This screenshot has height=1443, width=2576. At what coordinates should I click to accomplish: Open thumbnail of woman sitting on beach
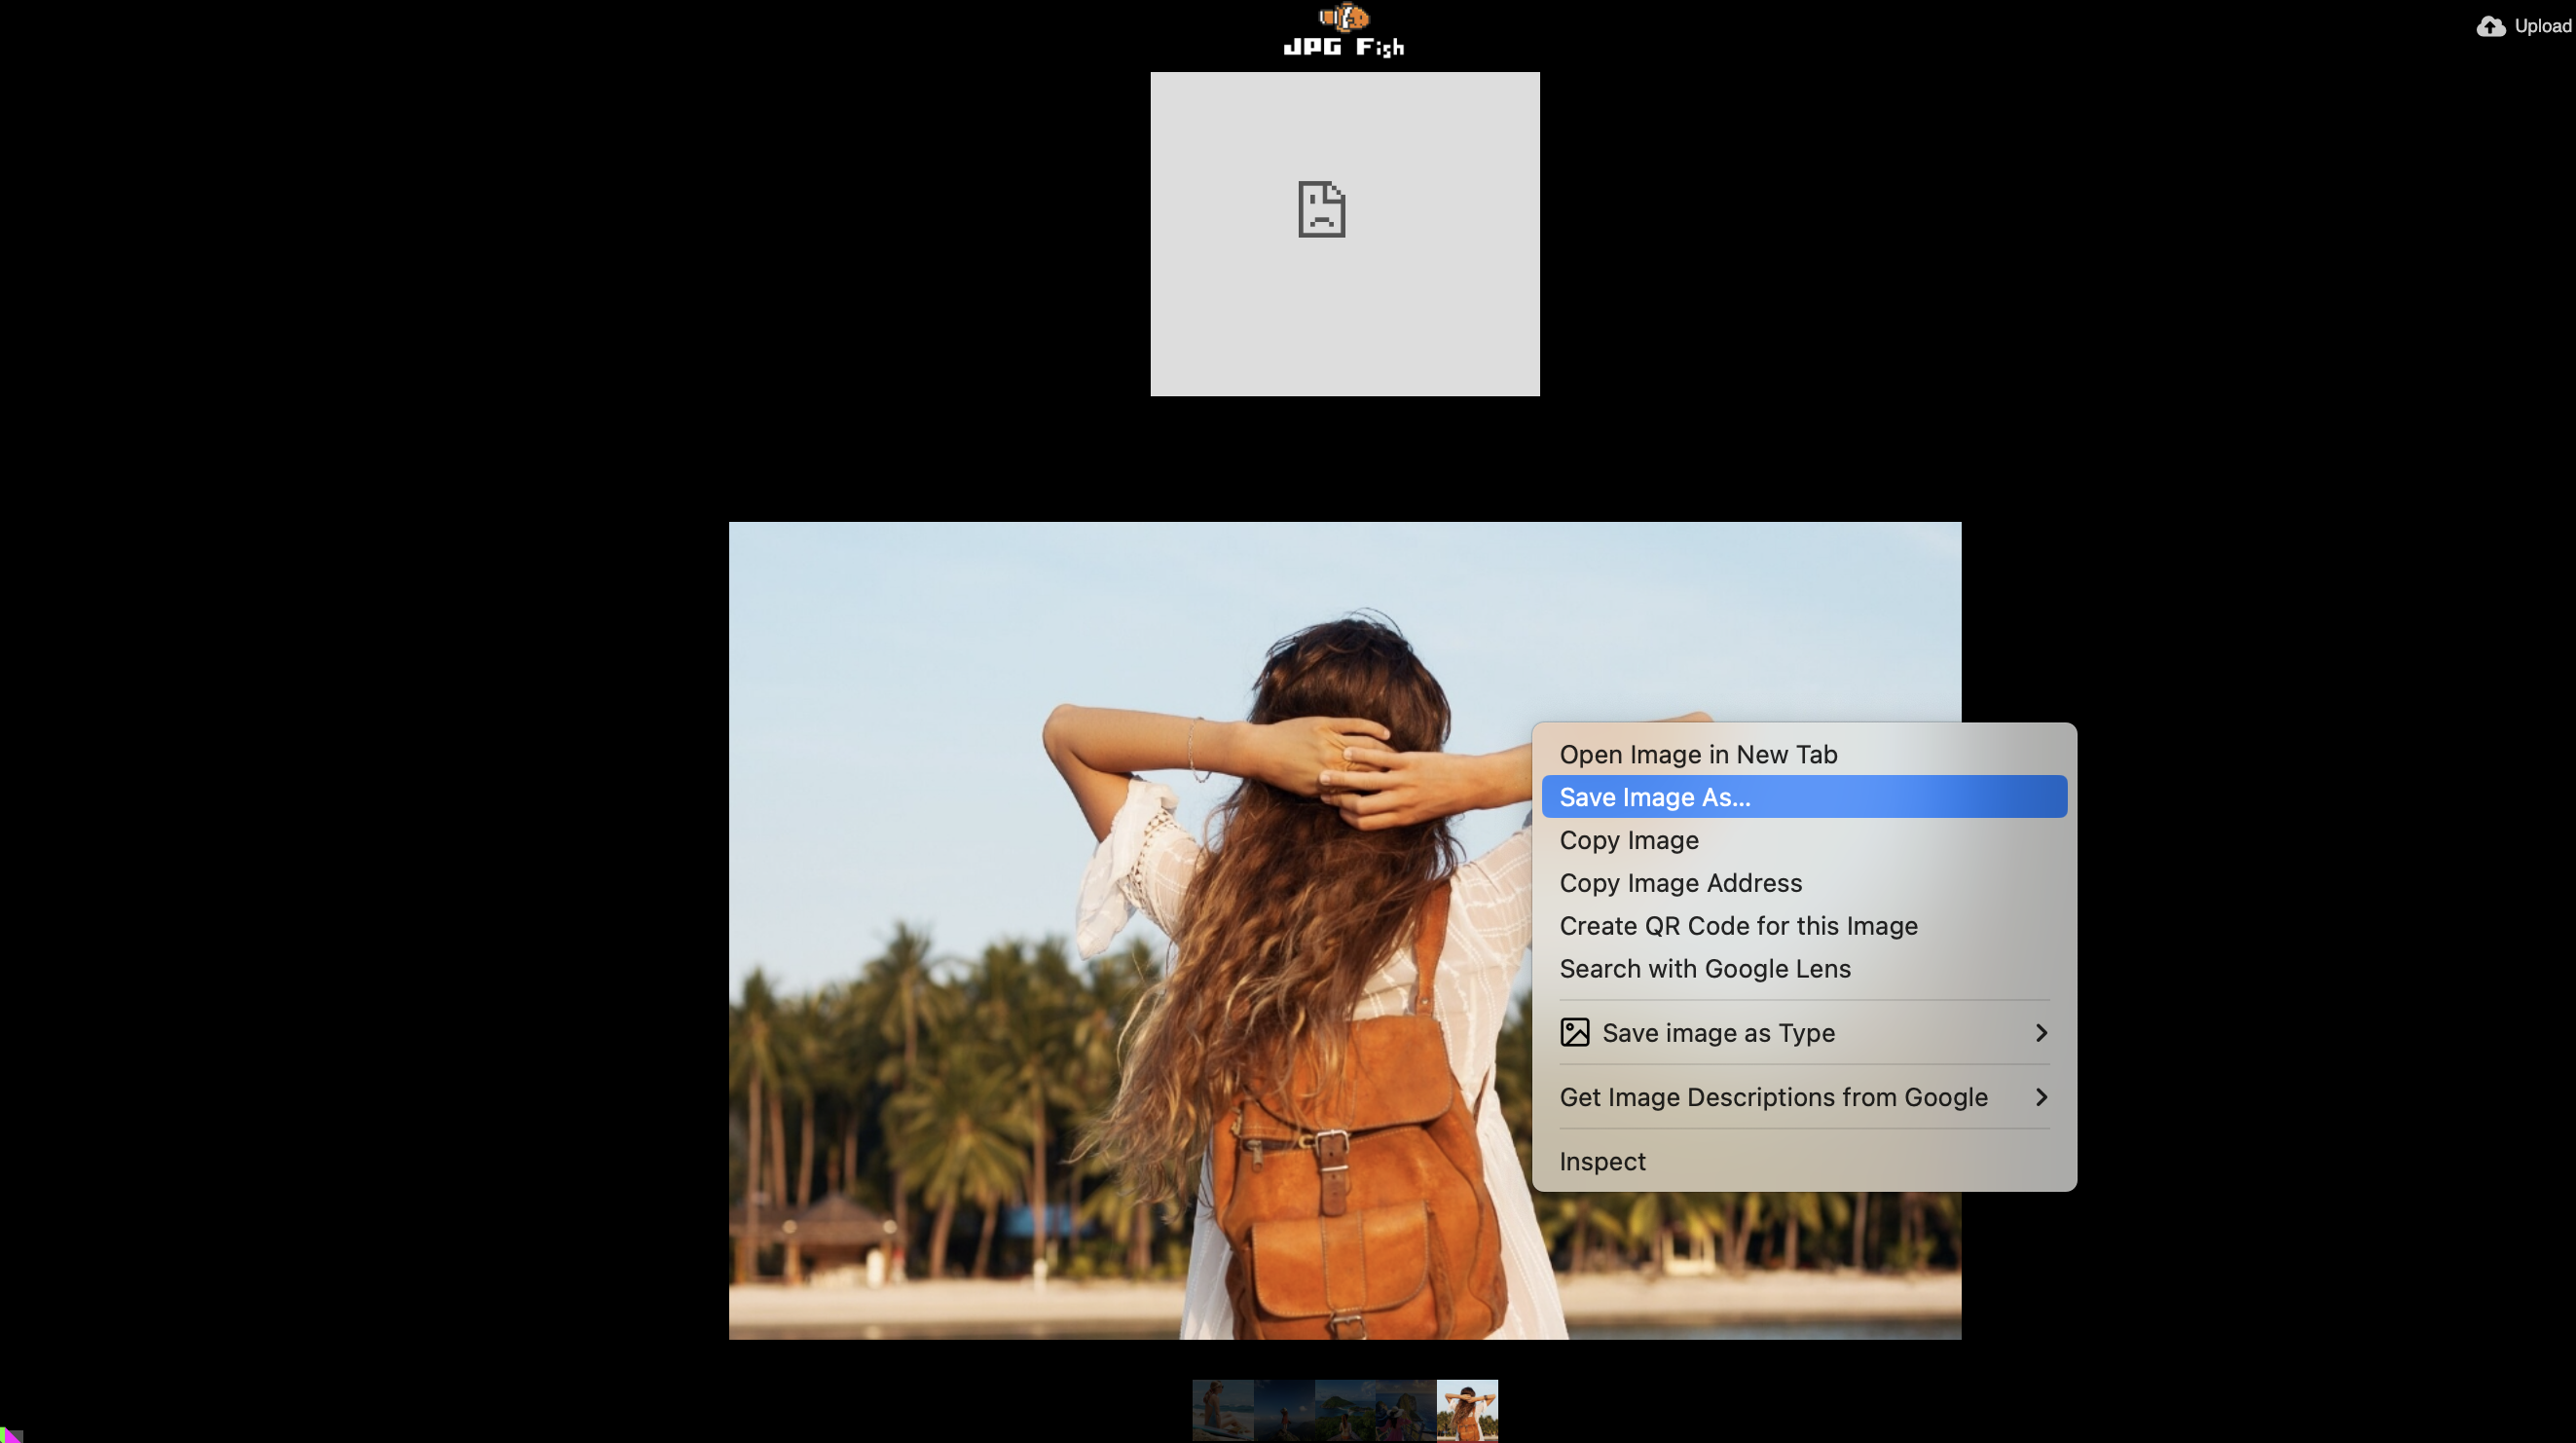[x=1222, y=1410]
